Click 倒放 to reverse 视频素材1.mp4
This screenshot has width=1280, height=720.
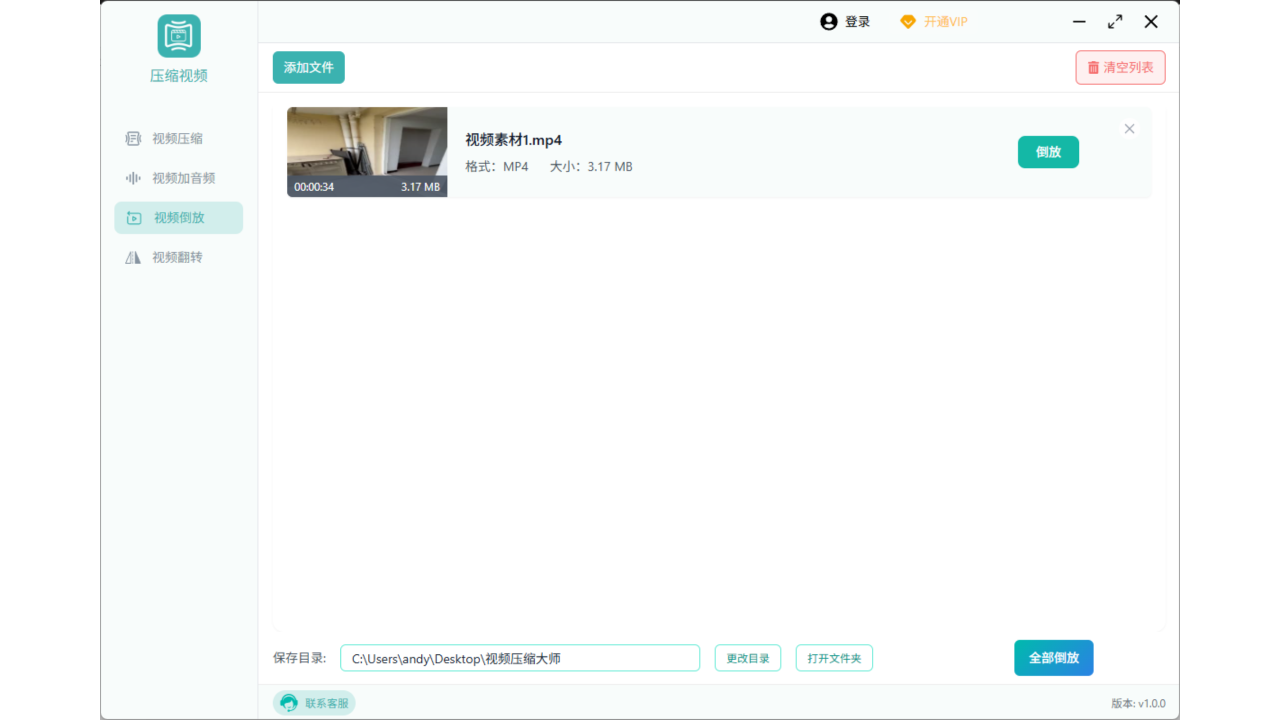click(x=1048, y=152)
